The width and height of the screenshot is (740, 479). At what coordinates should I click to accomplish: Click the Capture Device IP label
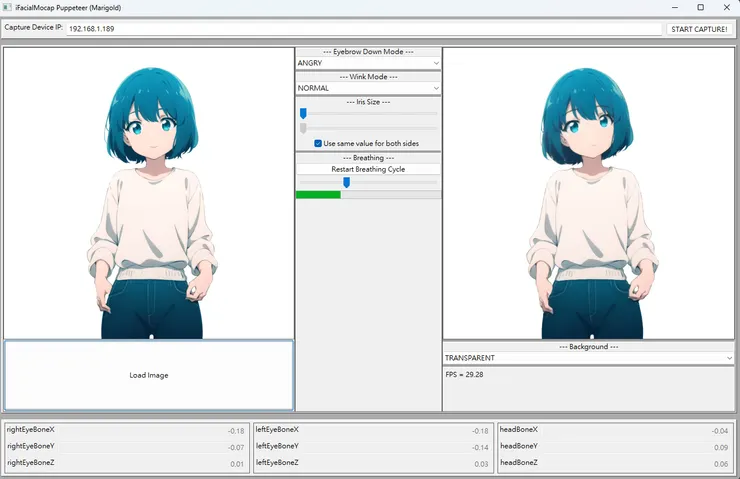tap(34, 27)
